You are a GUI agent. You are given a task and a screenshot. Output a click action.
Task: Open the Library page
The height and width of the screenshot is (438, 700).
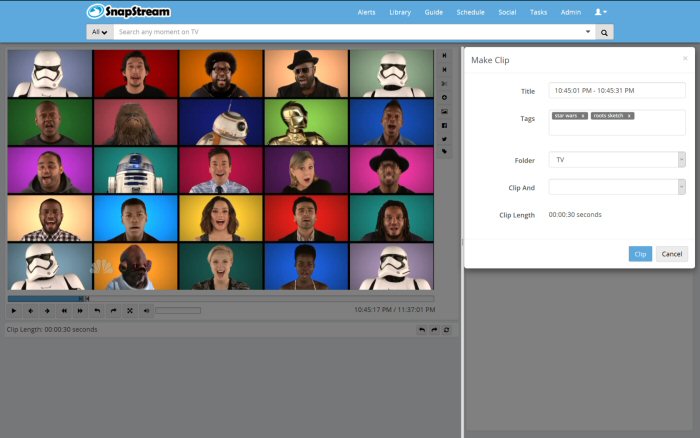400,13
